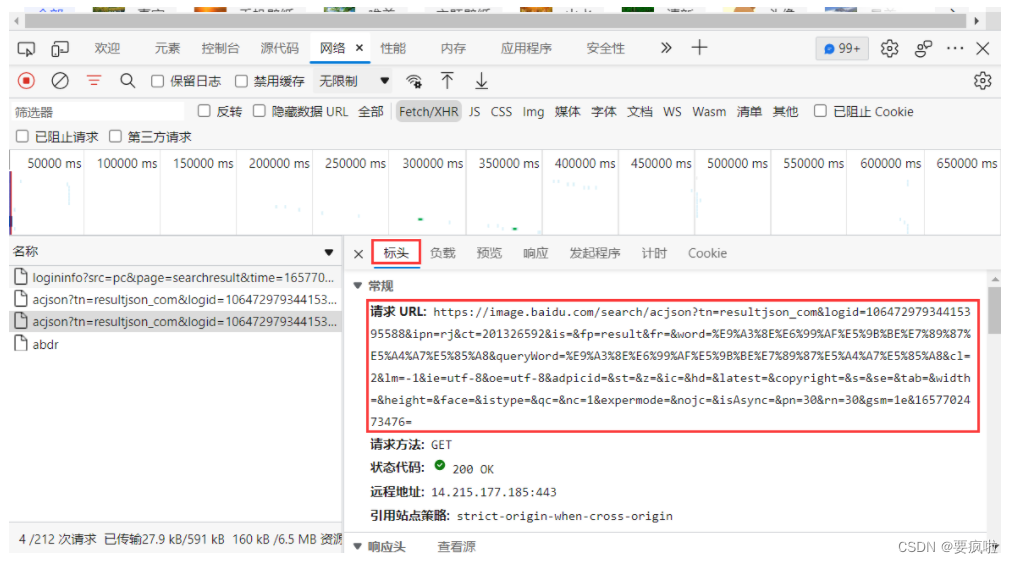The height and width of the screenshot is (563, 1013).
Task: Import HAR file with up arrow
Action: (447, 81)
